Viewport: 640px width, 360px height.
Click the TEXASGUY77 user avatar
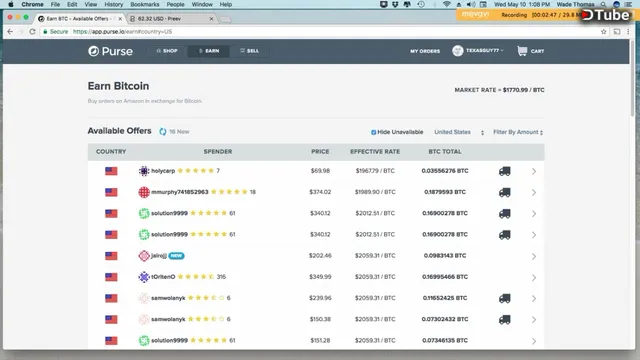pyautogui.click(x=458, y=51)
